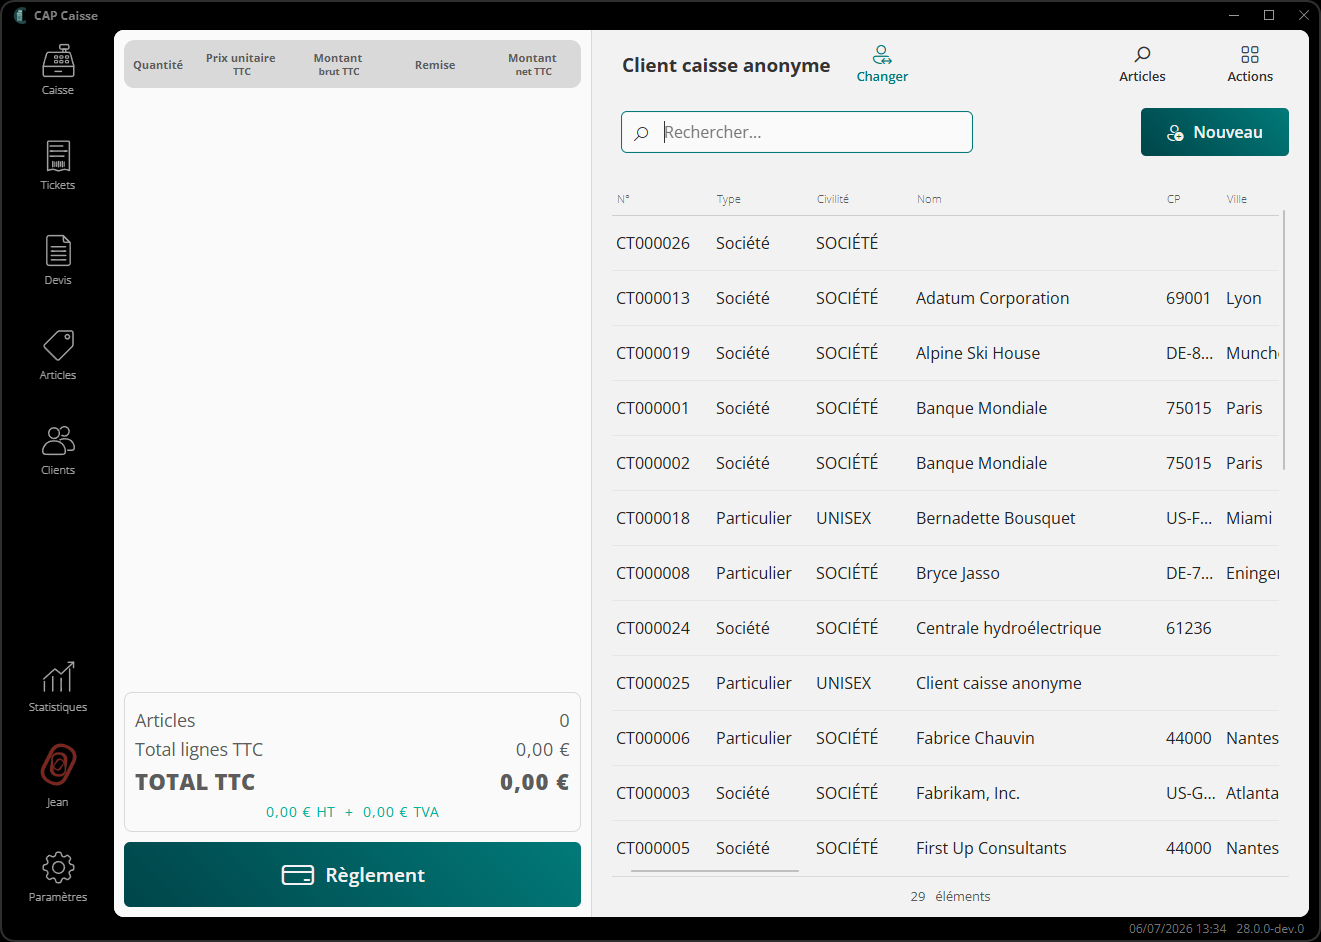
Task: Select Banque Mondiale client CT000001
Action: coord(946,408)
